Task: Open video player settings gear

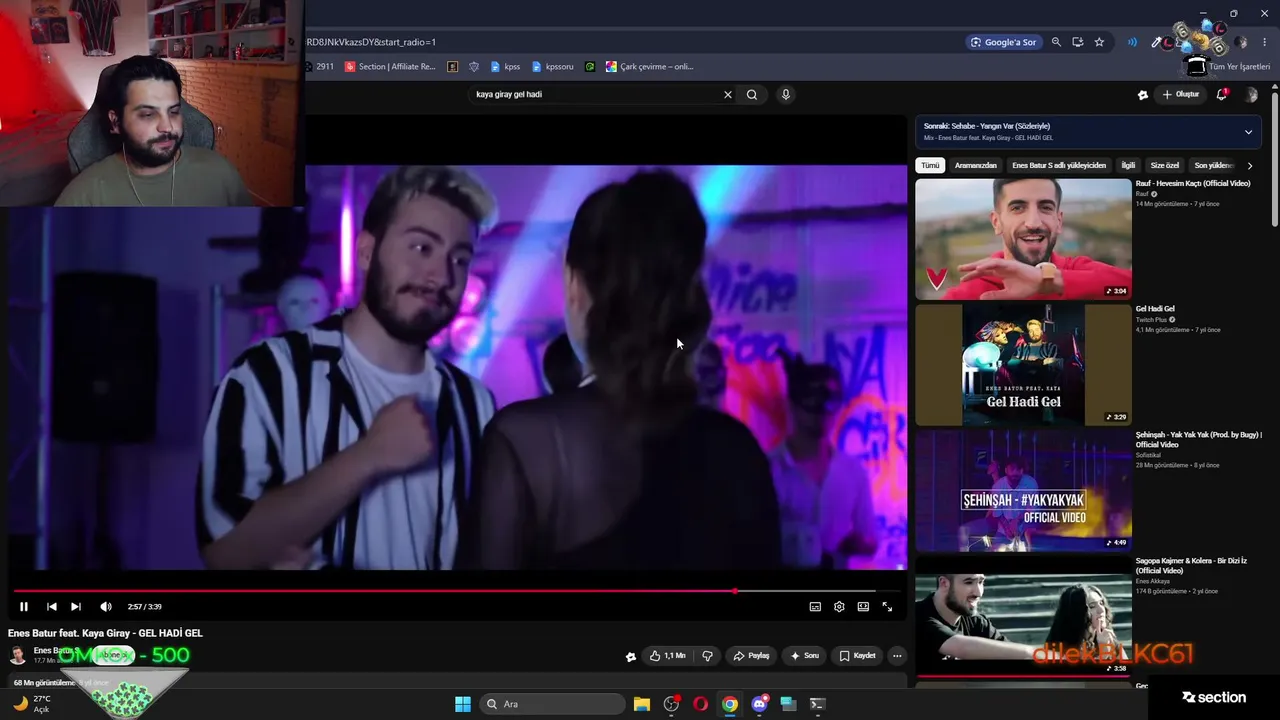Action: 839,606
